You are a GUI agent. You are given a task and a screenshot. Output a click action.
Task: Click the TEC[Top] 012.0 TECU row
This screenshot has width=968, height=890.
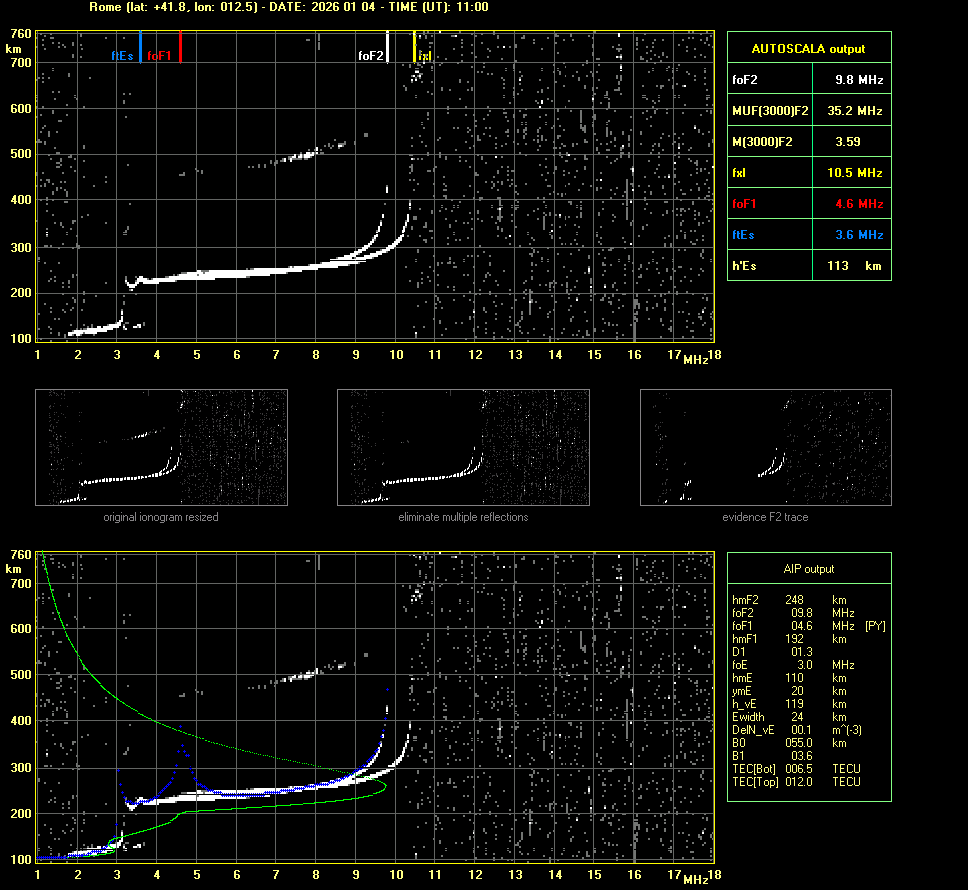(795, 781)
